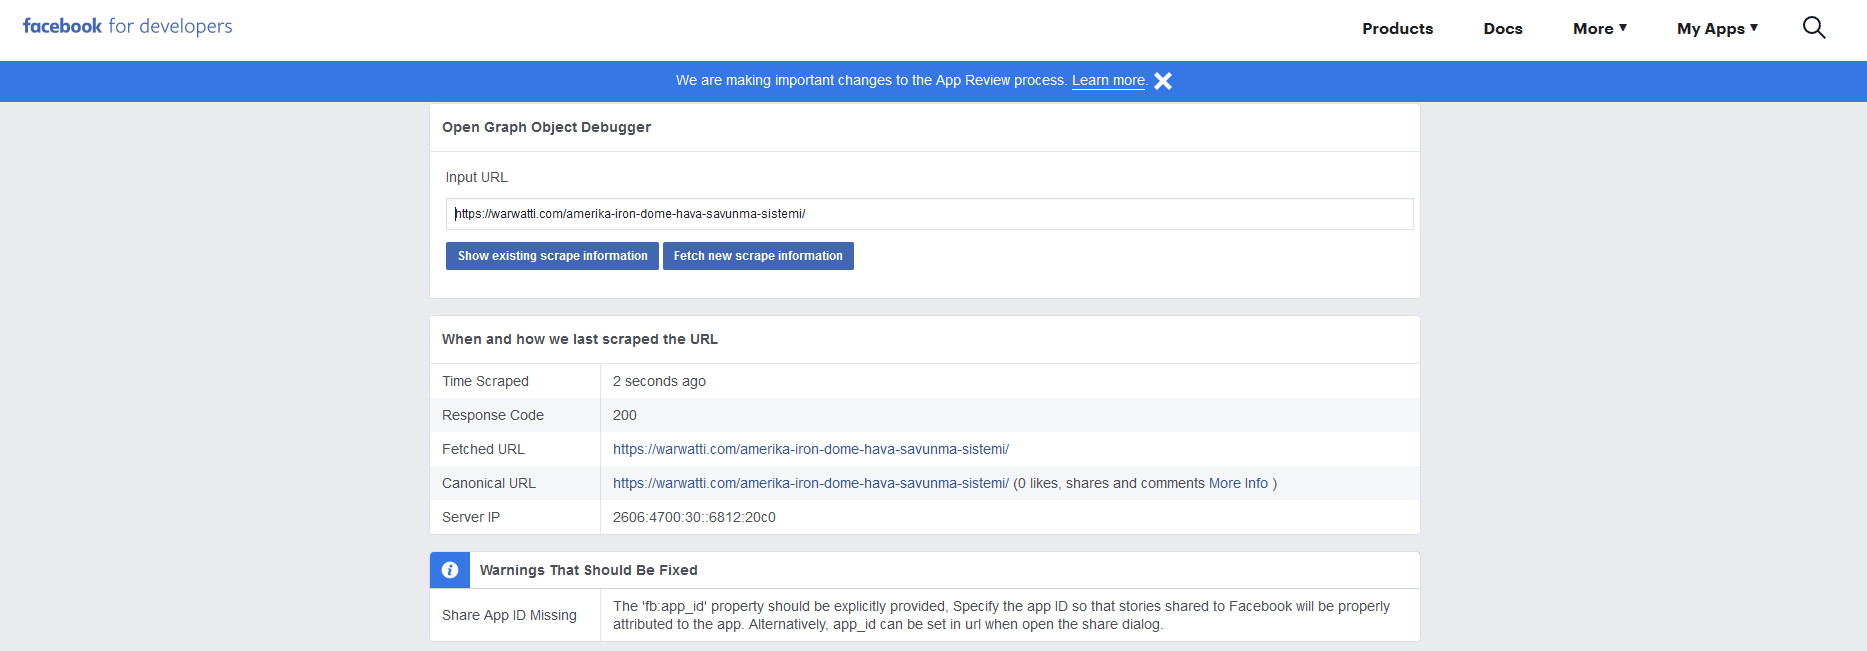Open the Canonical URL link
1867x651 pixels.
tap(811, 483)
